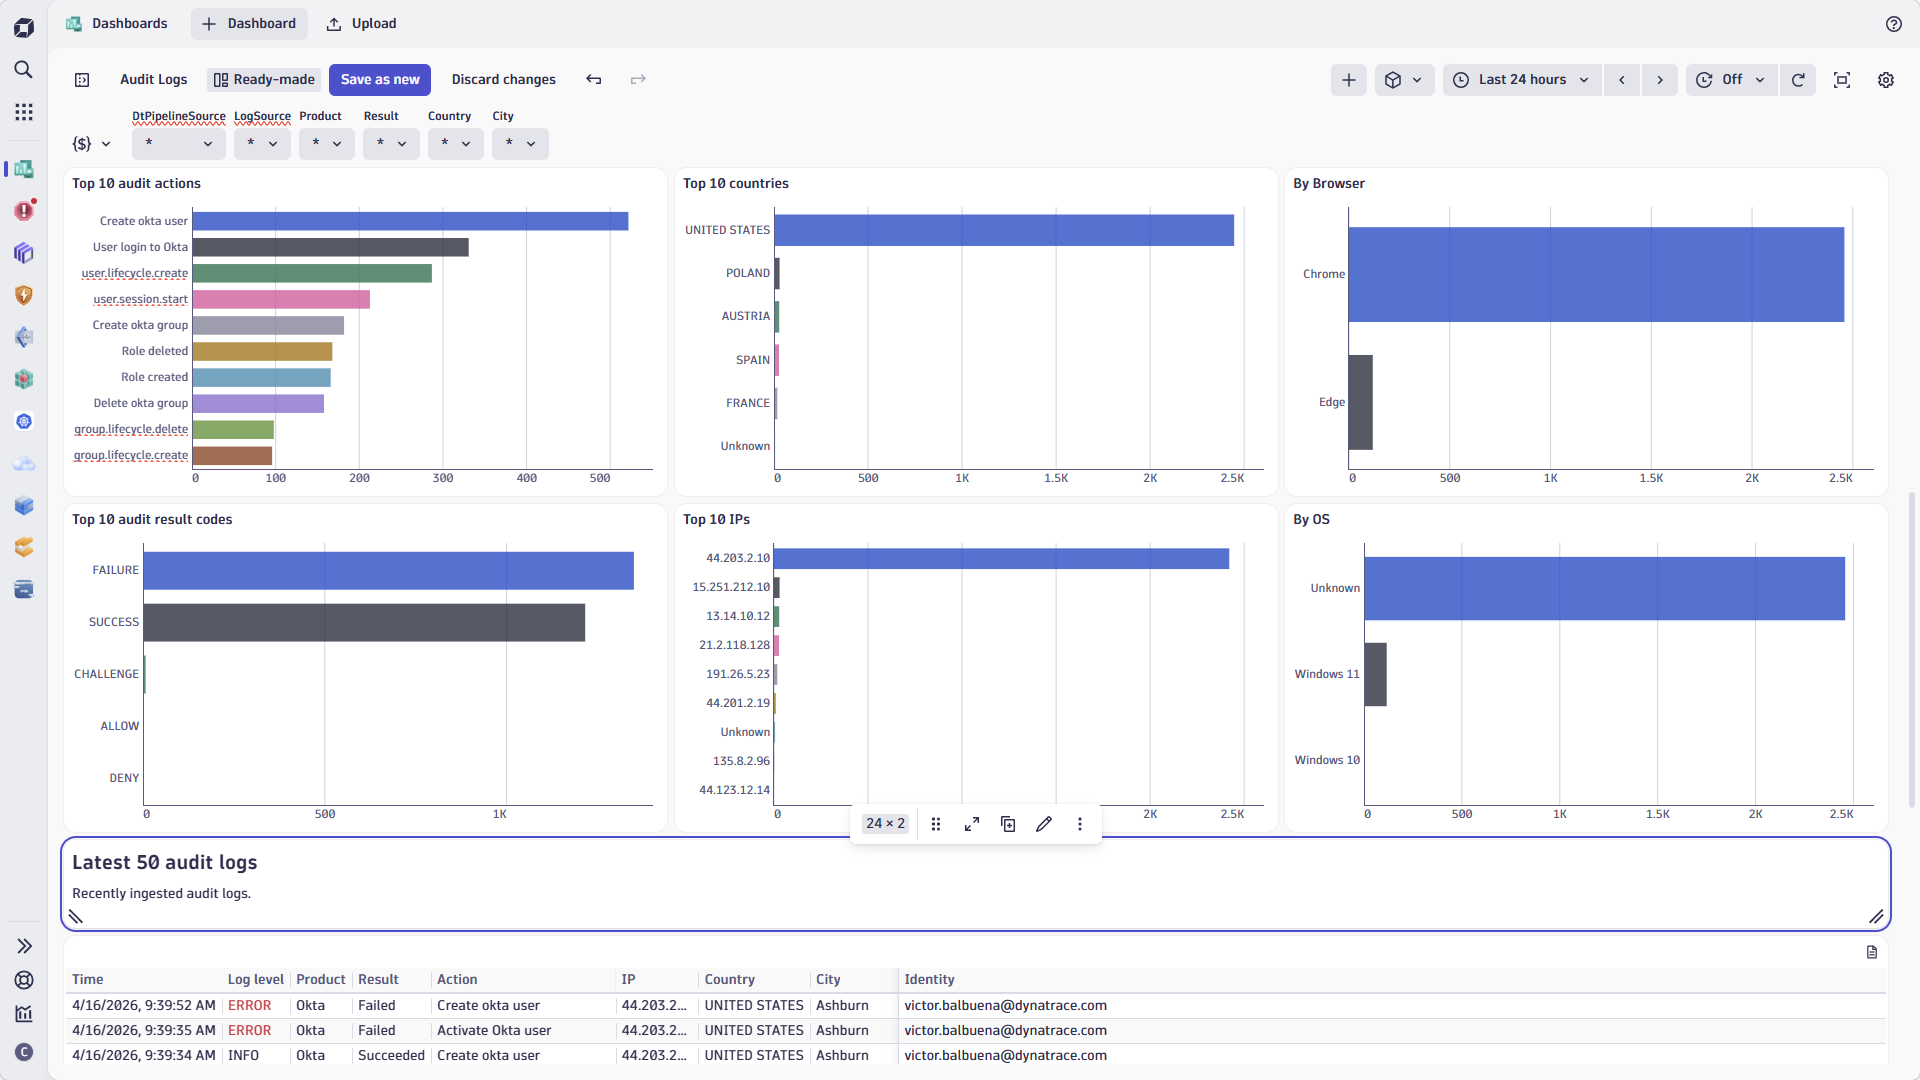Click the Upload menu item
The width and height of the screenshot is (1920, 1080).
[x=362, y=24]
